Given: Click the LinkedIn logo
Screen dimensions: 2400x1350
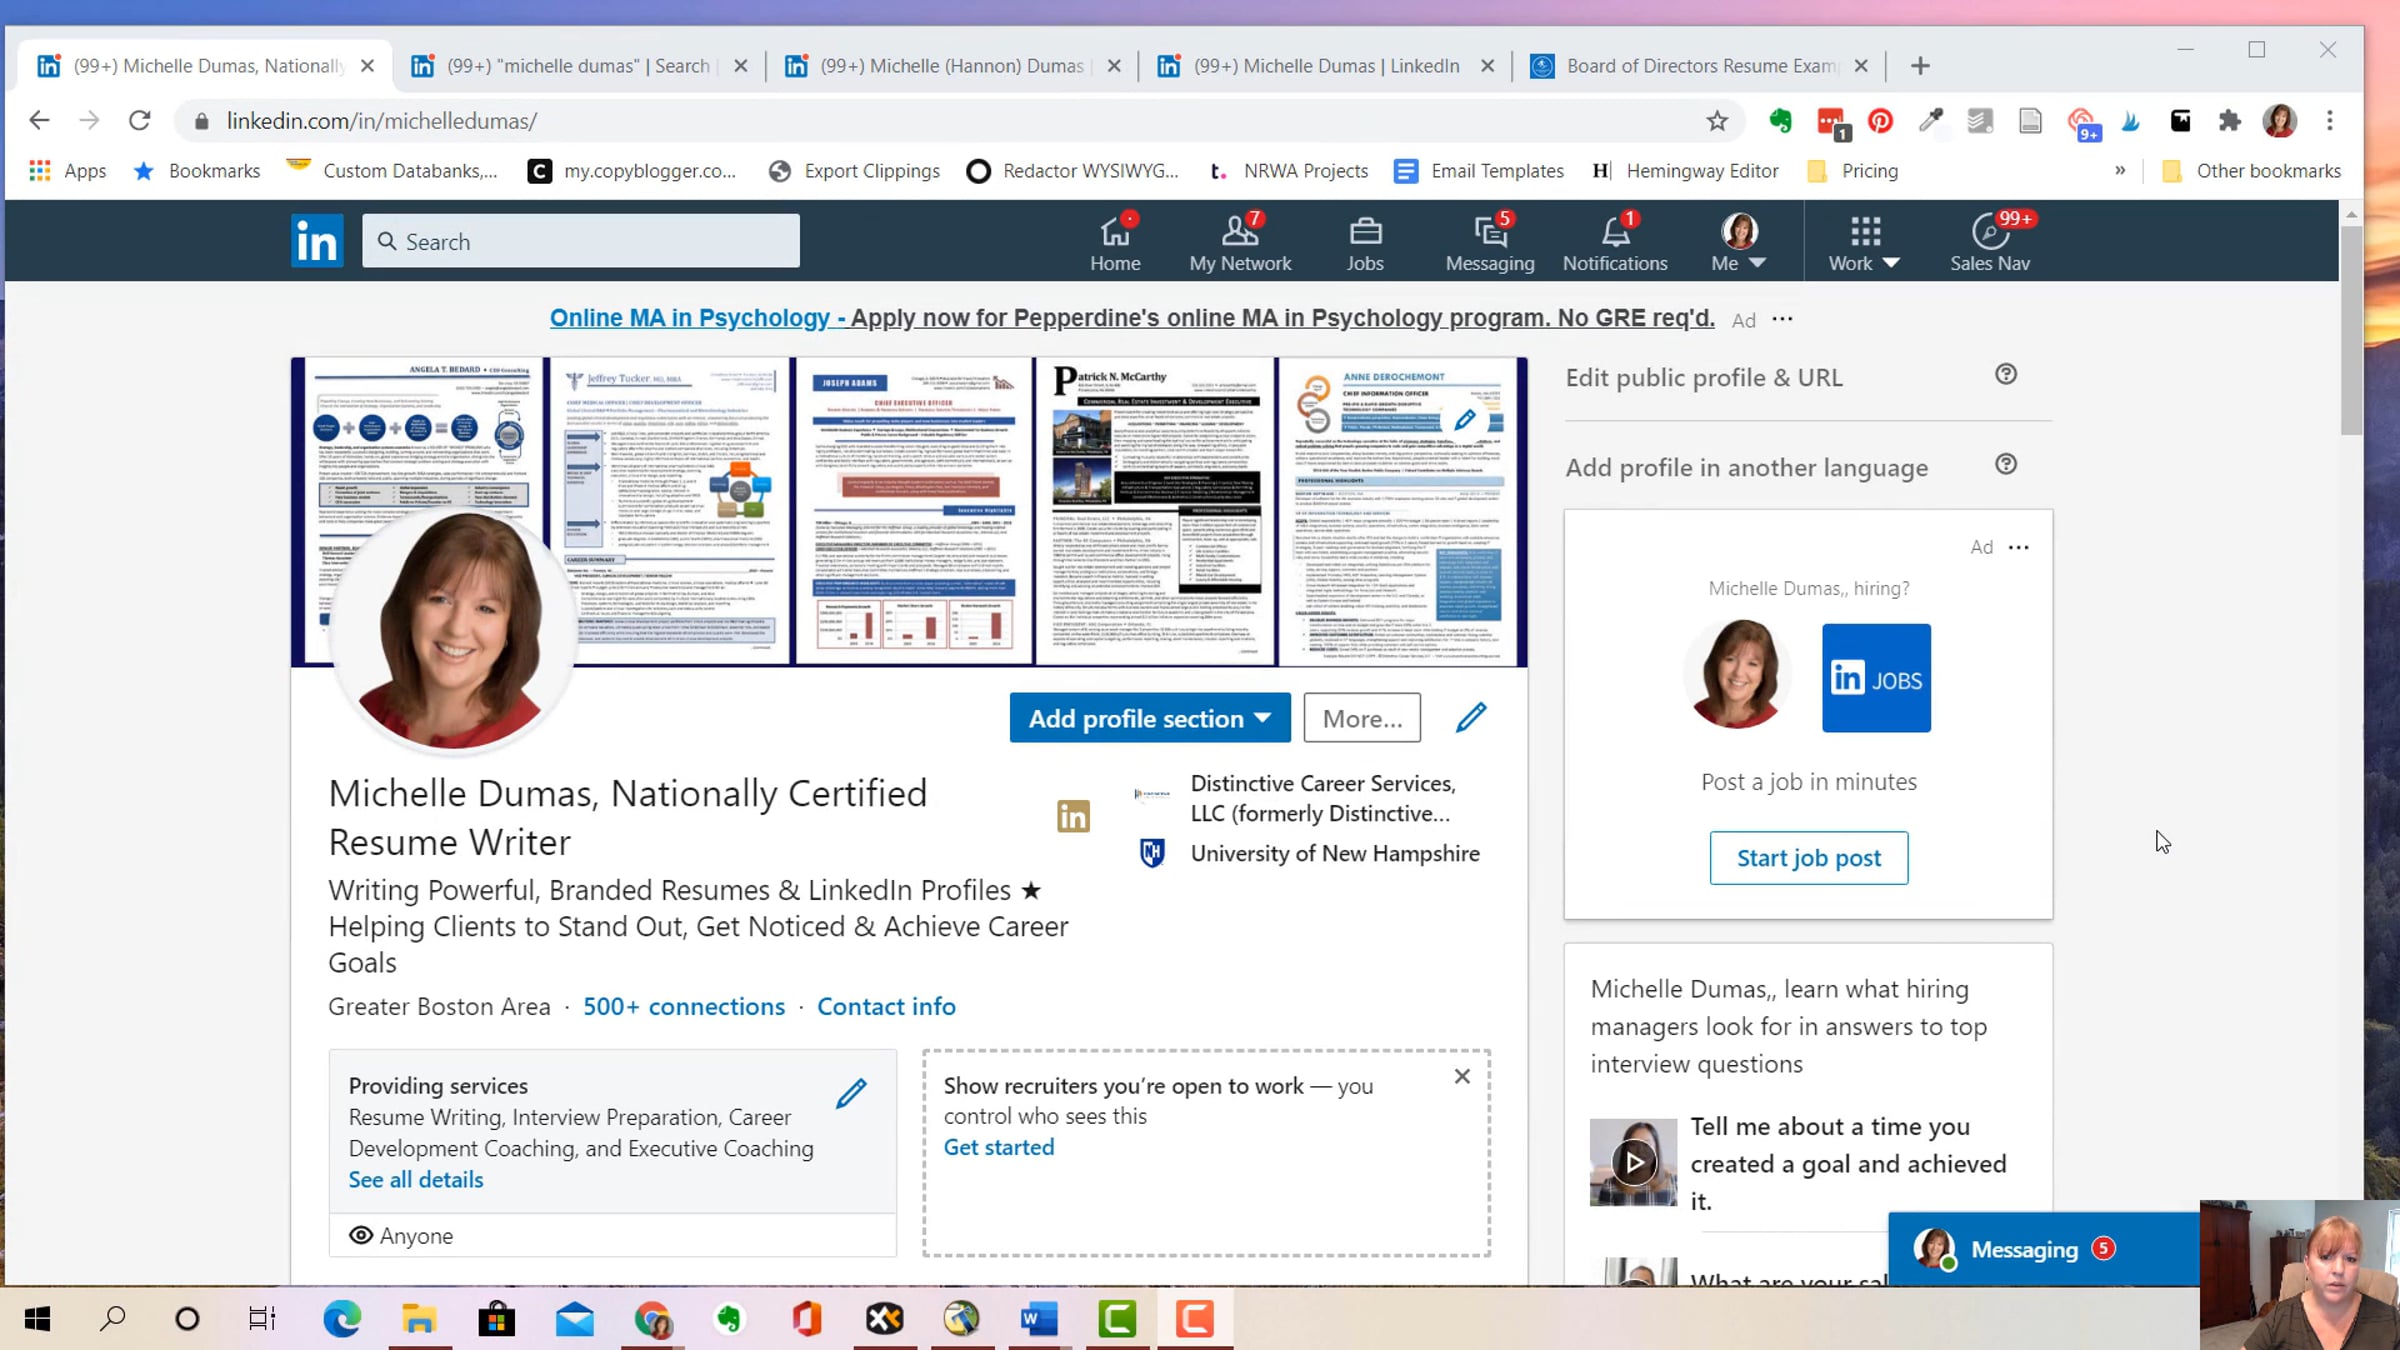Looking at the screenshot, I should [317, 241].
